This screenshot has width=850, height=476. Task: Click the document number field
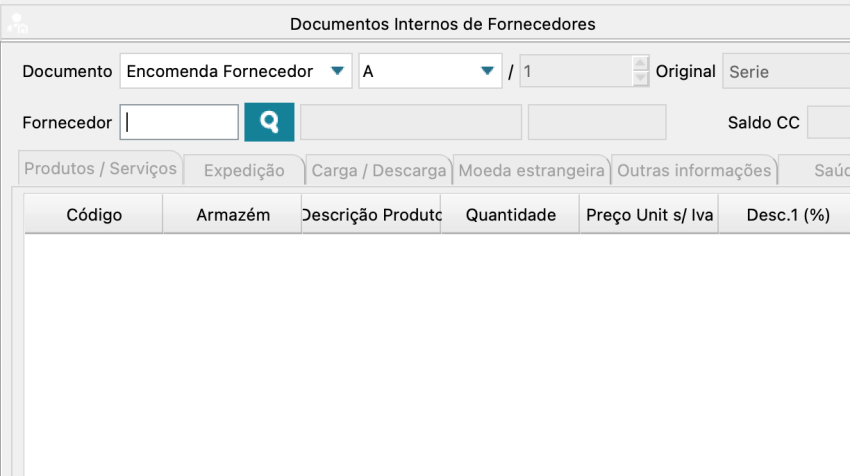pos(575,71)
